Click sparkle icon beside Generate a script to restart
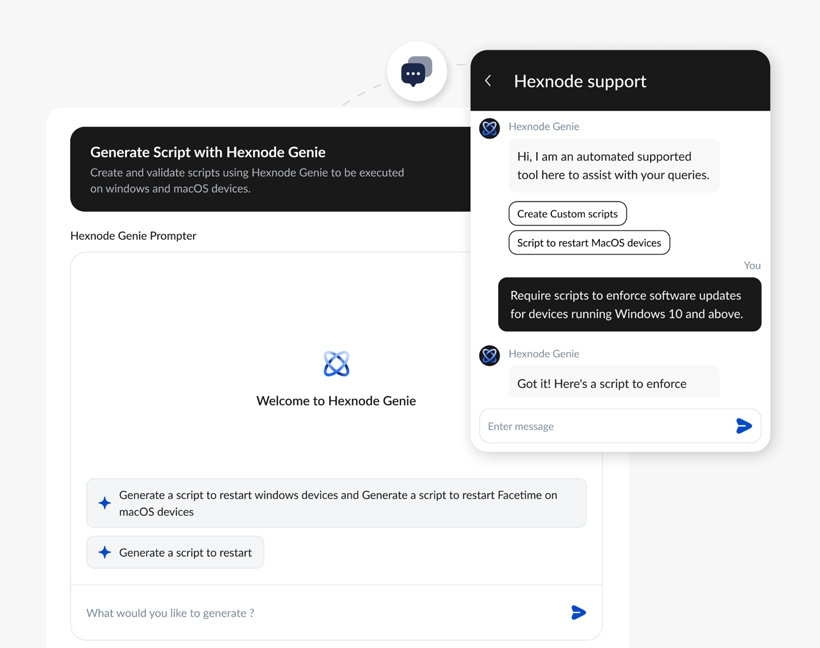The height and width of the screenshot is (648, 820). (x=105, y=552)
